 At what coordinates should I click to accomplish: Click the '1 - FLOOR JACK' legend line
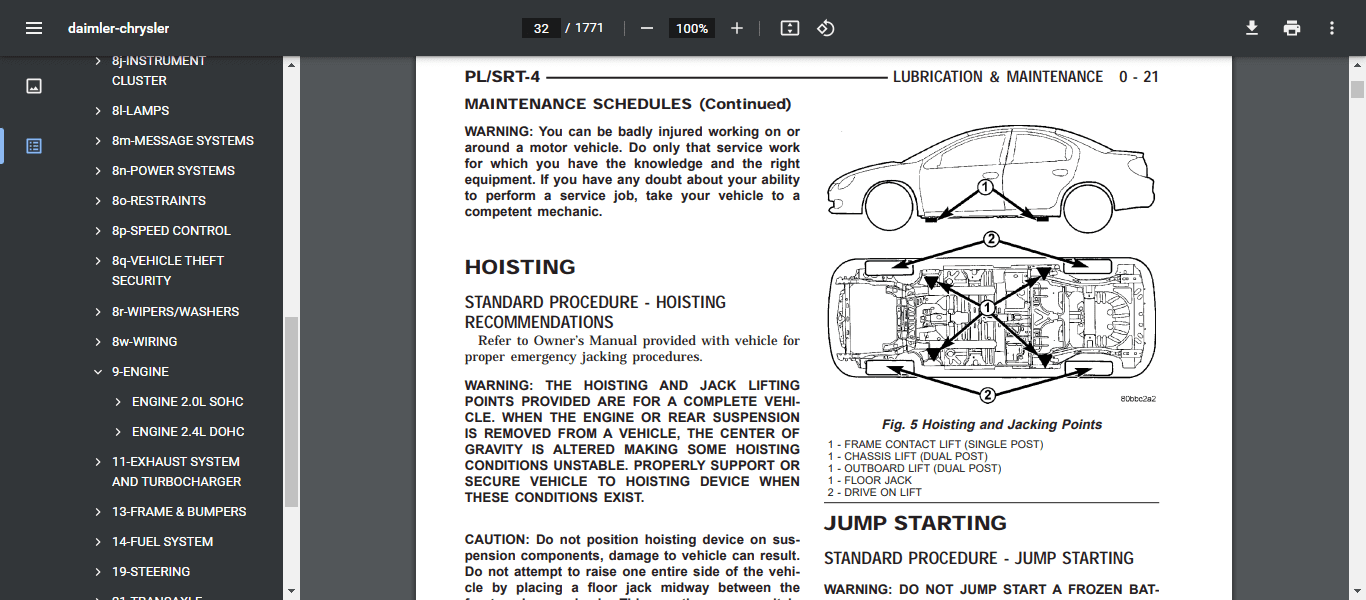(x=870, y=480)
